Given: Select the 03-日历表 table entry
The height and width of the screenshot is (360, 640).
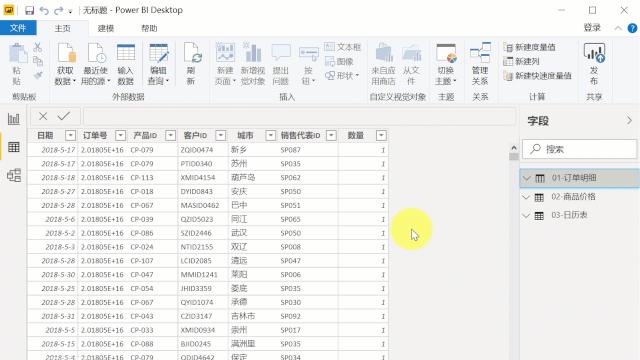Looking at the screenshot, I should pos(569,215).
